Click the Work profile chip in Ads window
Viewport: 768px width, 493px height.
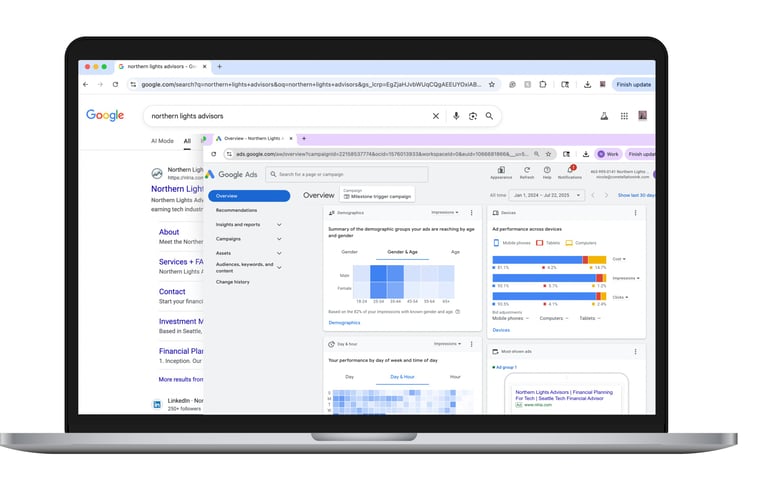608,154
